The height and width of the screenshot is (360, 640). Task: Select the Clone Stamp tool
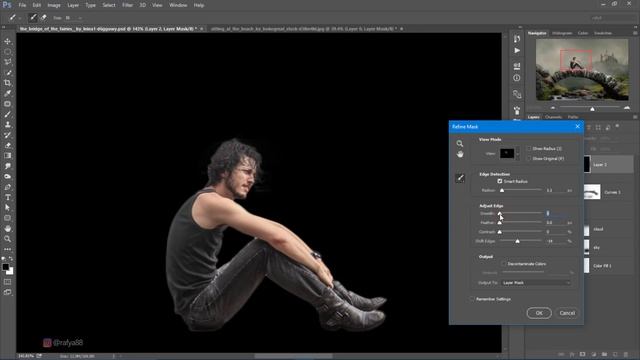pos(8,124)
